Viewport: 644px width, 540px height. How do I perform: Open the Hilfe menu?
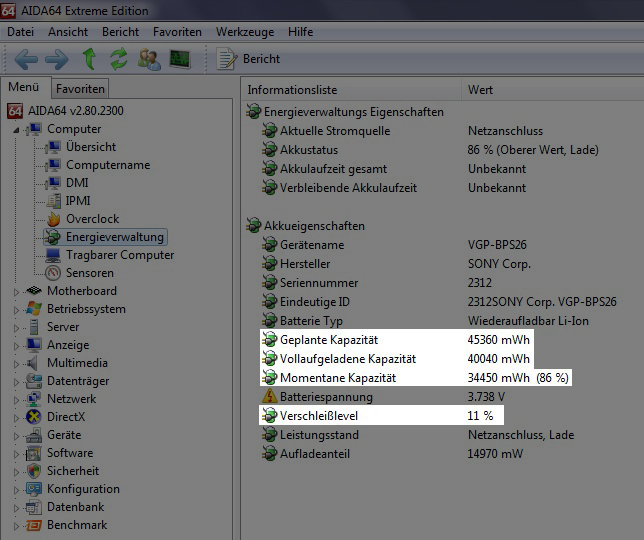click(x=301, y=32)
